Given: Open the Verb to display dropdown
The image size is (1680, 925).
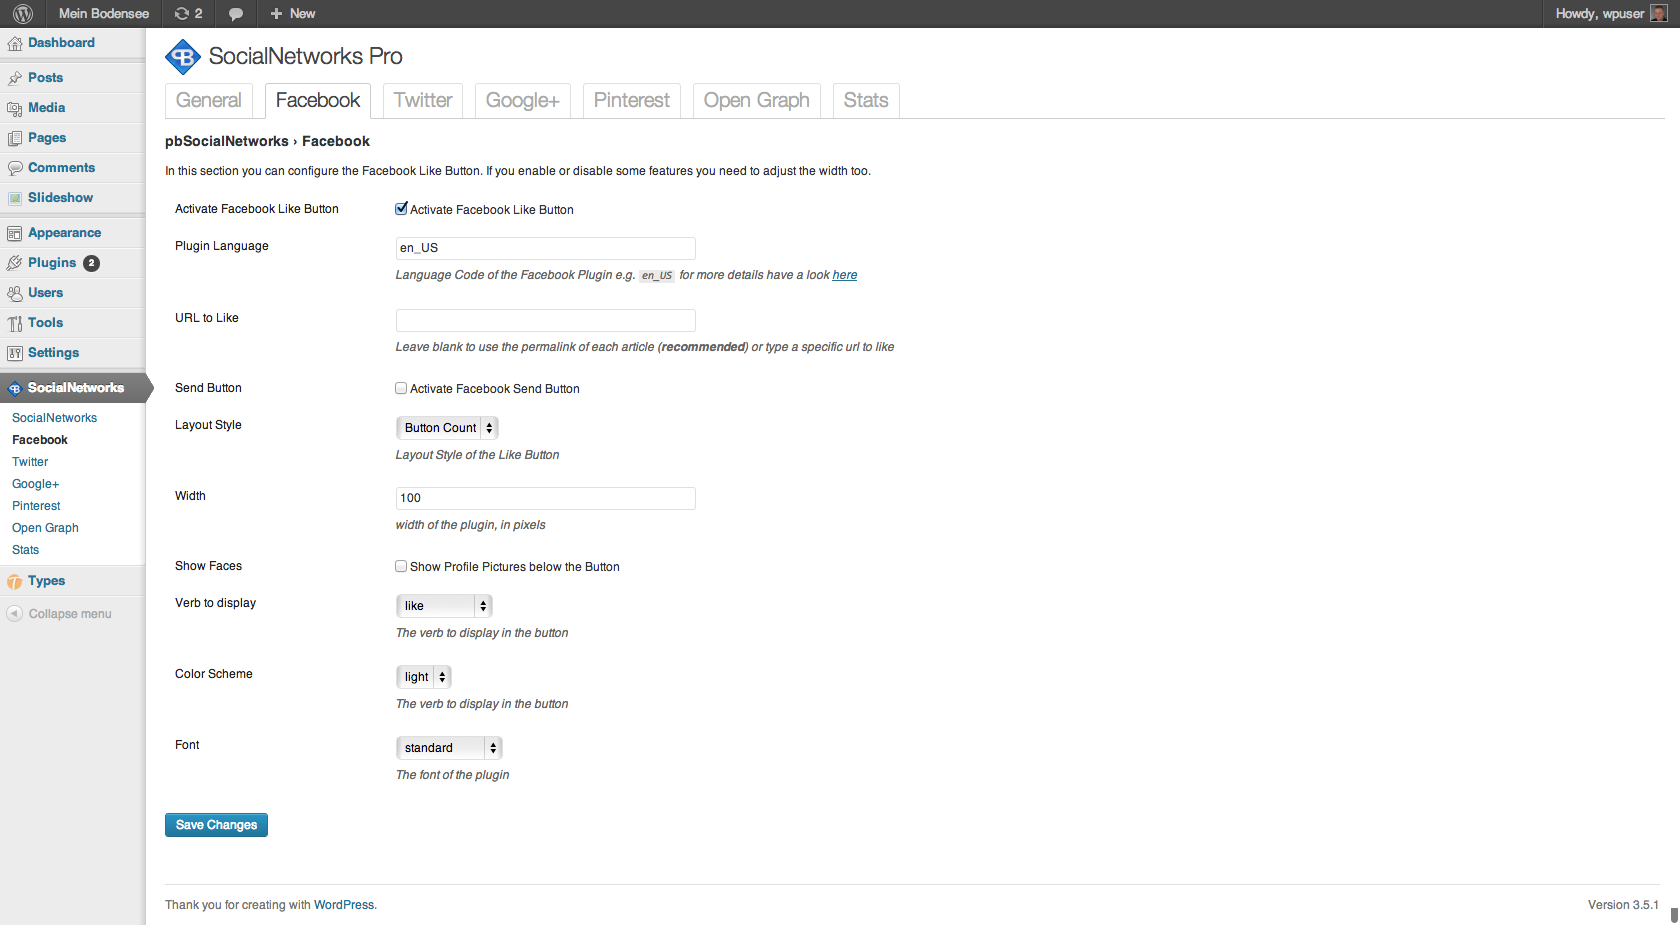Looking at the screenshot, I should pyautogui.click(x=444, y=606).
